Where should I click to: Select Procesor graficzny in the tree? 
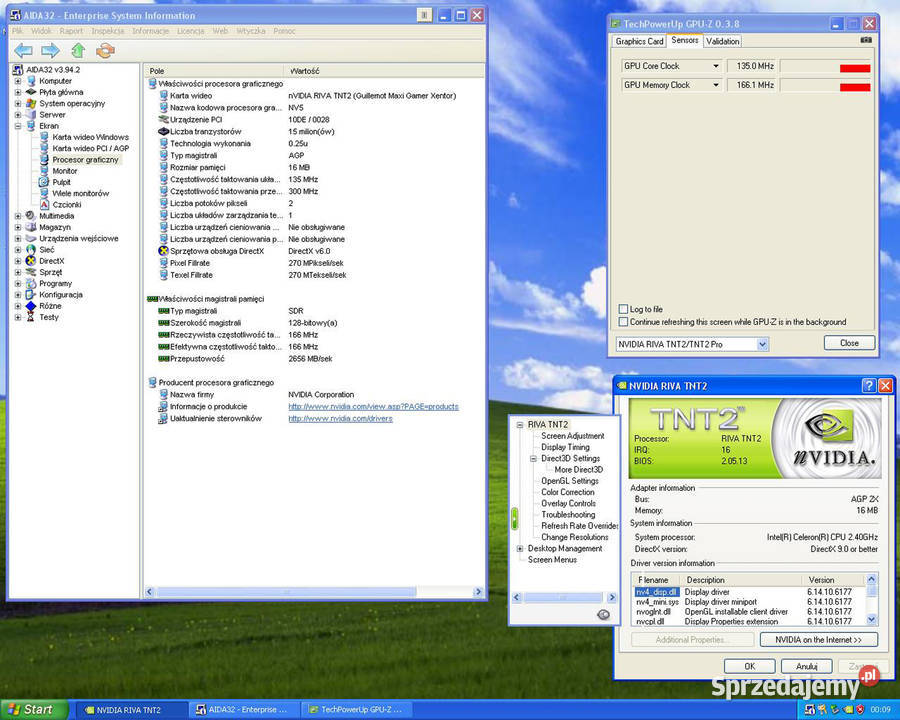(86, 160)
